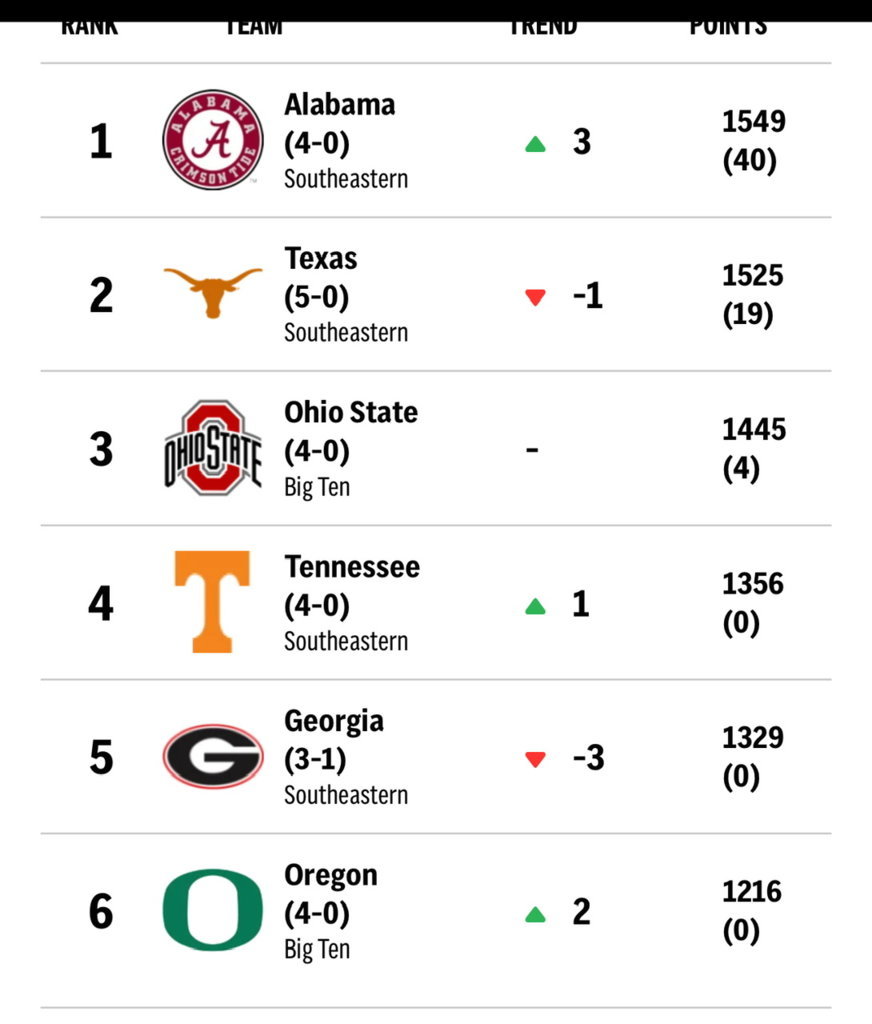
Task: Open the Ohio State team link
Action: 351,413
